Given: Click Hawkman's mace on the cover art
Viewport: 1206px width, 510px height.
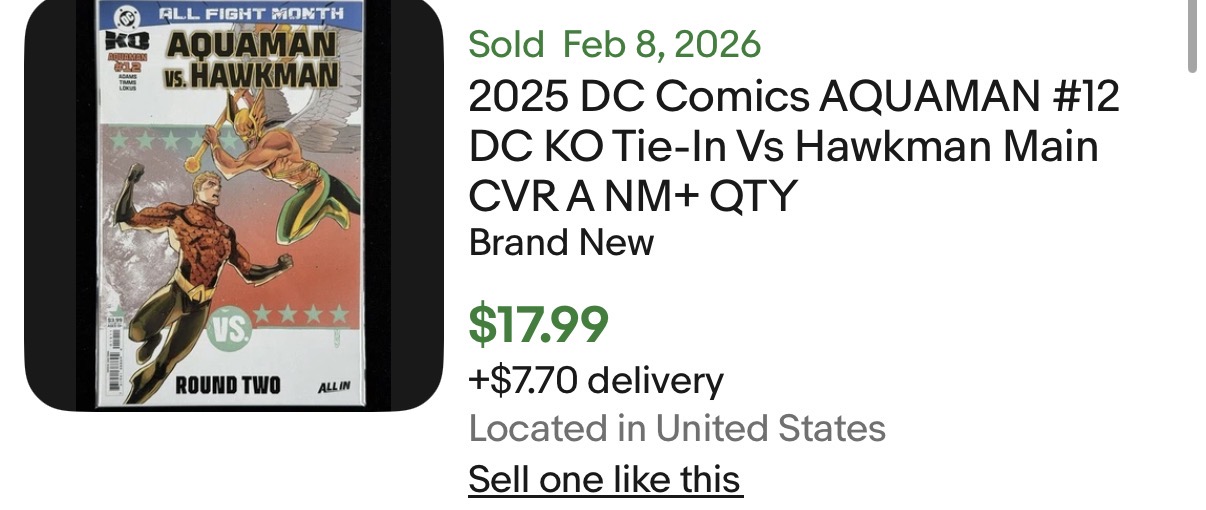Looking at the screenshot, I should [x=202, y=140].
